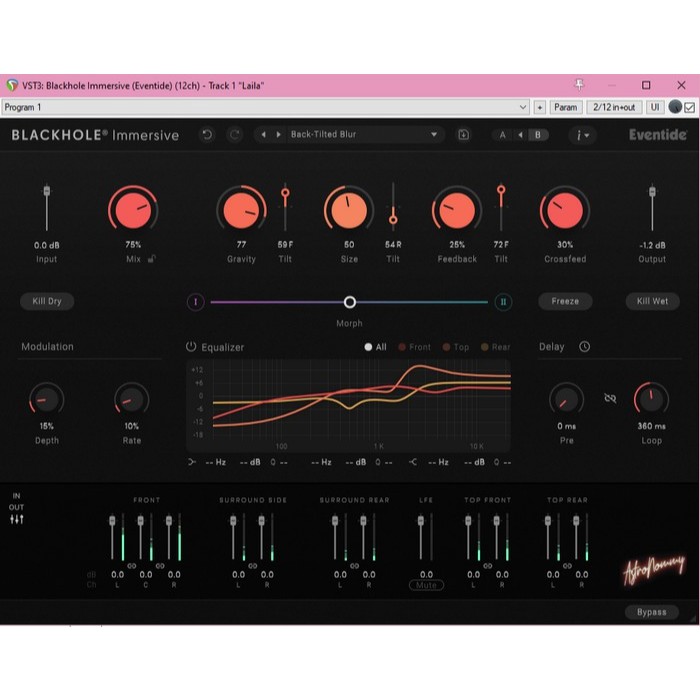
Task: Toggle the Top Rear channel link icon
Action: 567,566
